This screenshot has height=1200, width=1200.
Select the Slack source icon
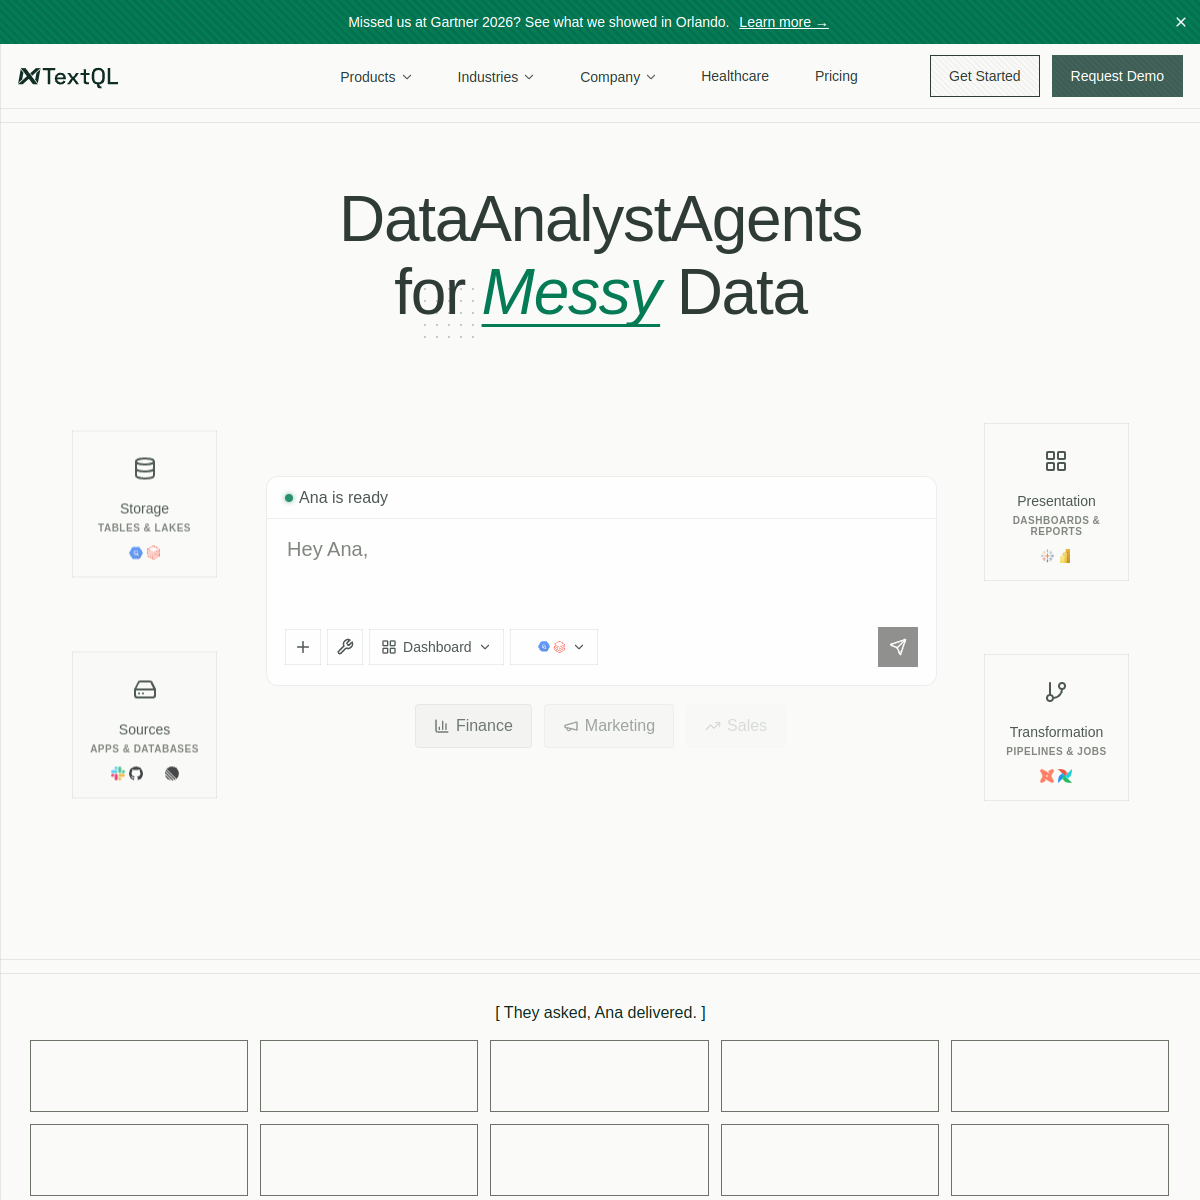pos(117,773)
